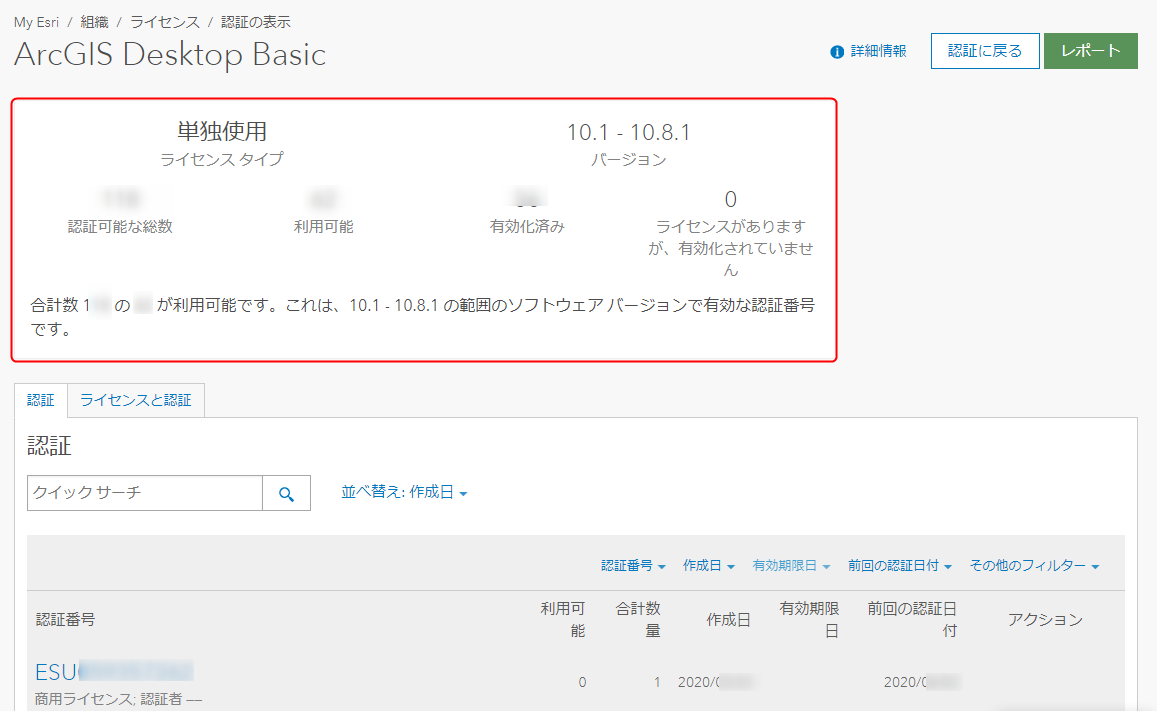Click the green レポート button
The height and width of the screenshot is (711, 1157).
click(x=1091, y=51)
